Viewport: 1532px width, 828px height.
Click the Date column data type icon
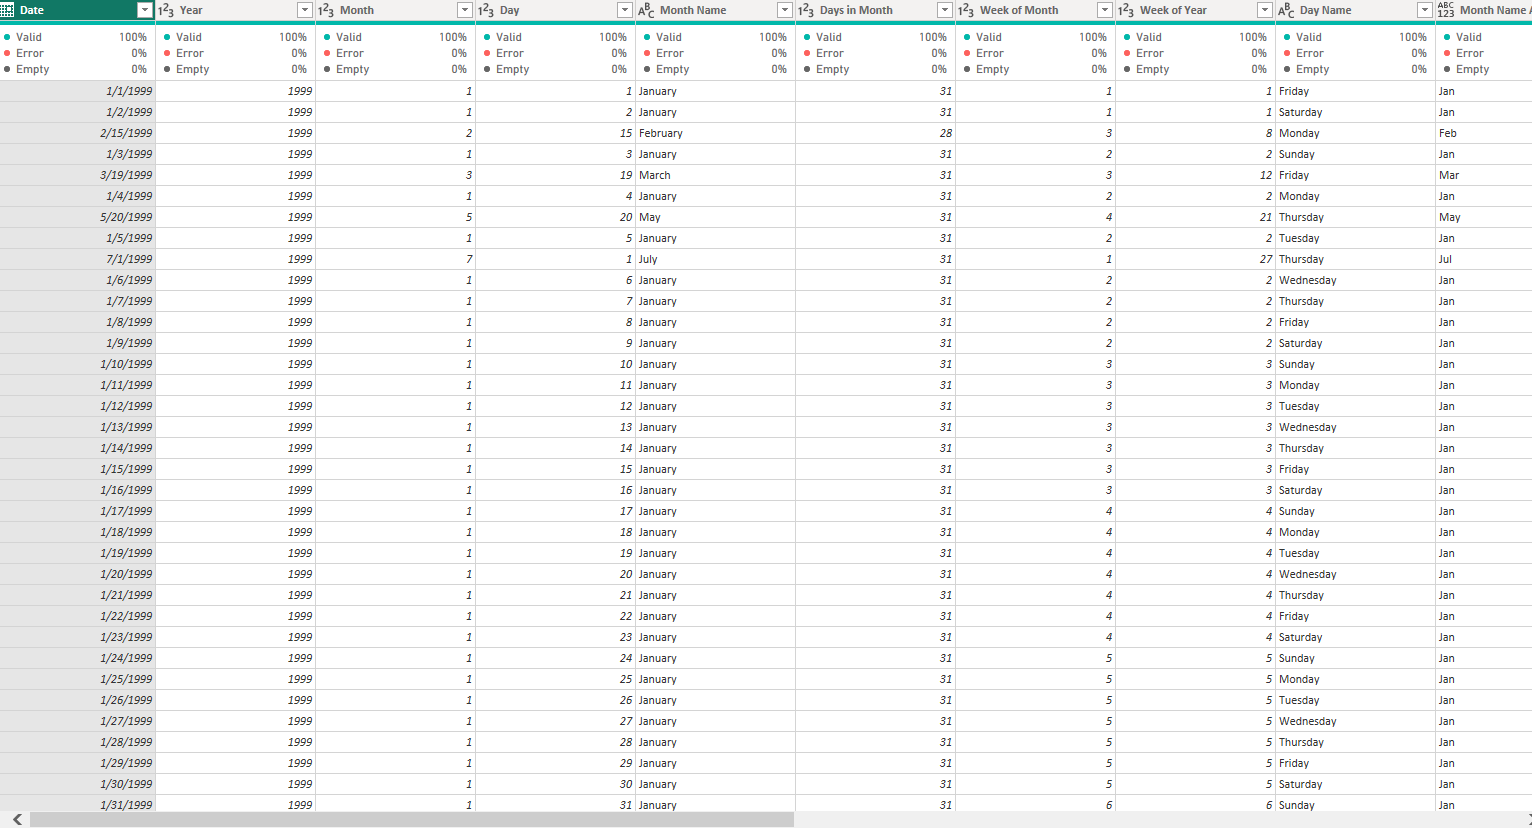[7, 10]
